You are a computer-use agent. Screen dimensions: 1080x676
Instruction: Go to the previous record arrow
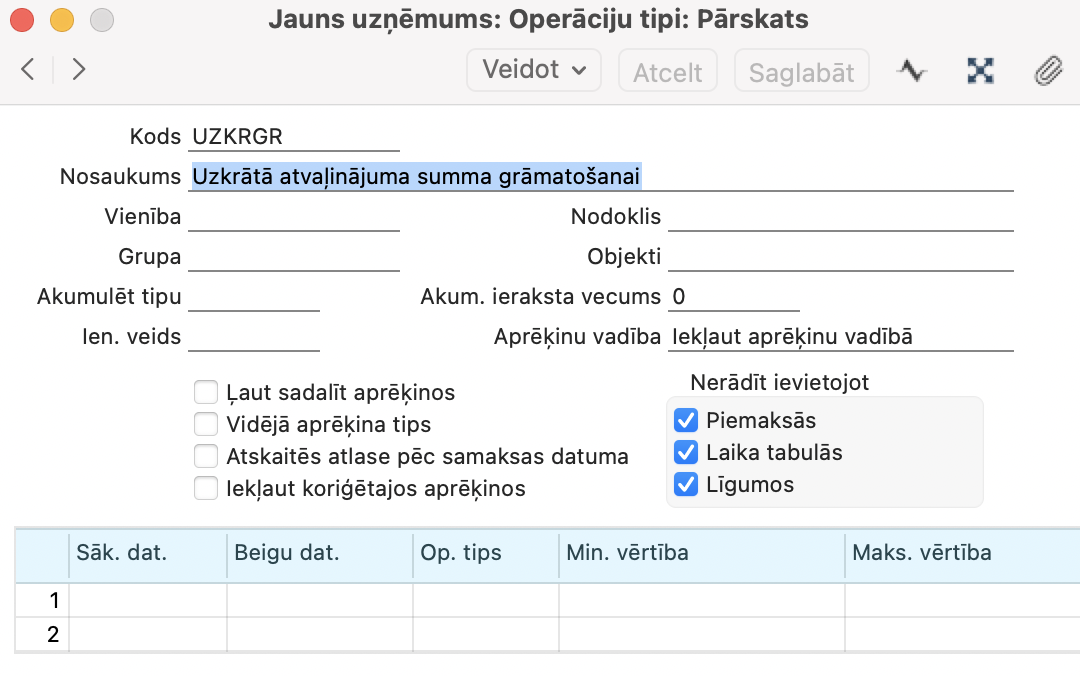click(x=28, y=69)
